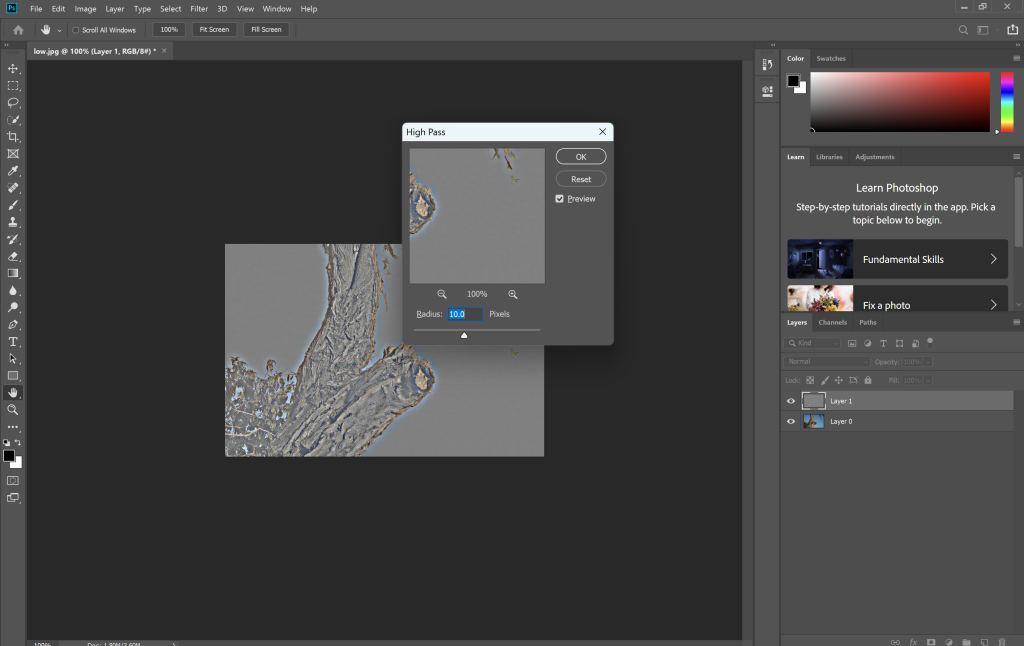Select the Eyedropper tool

tap(12, 170)
